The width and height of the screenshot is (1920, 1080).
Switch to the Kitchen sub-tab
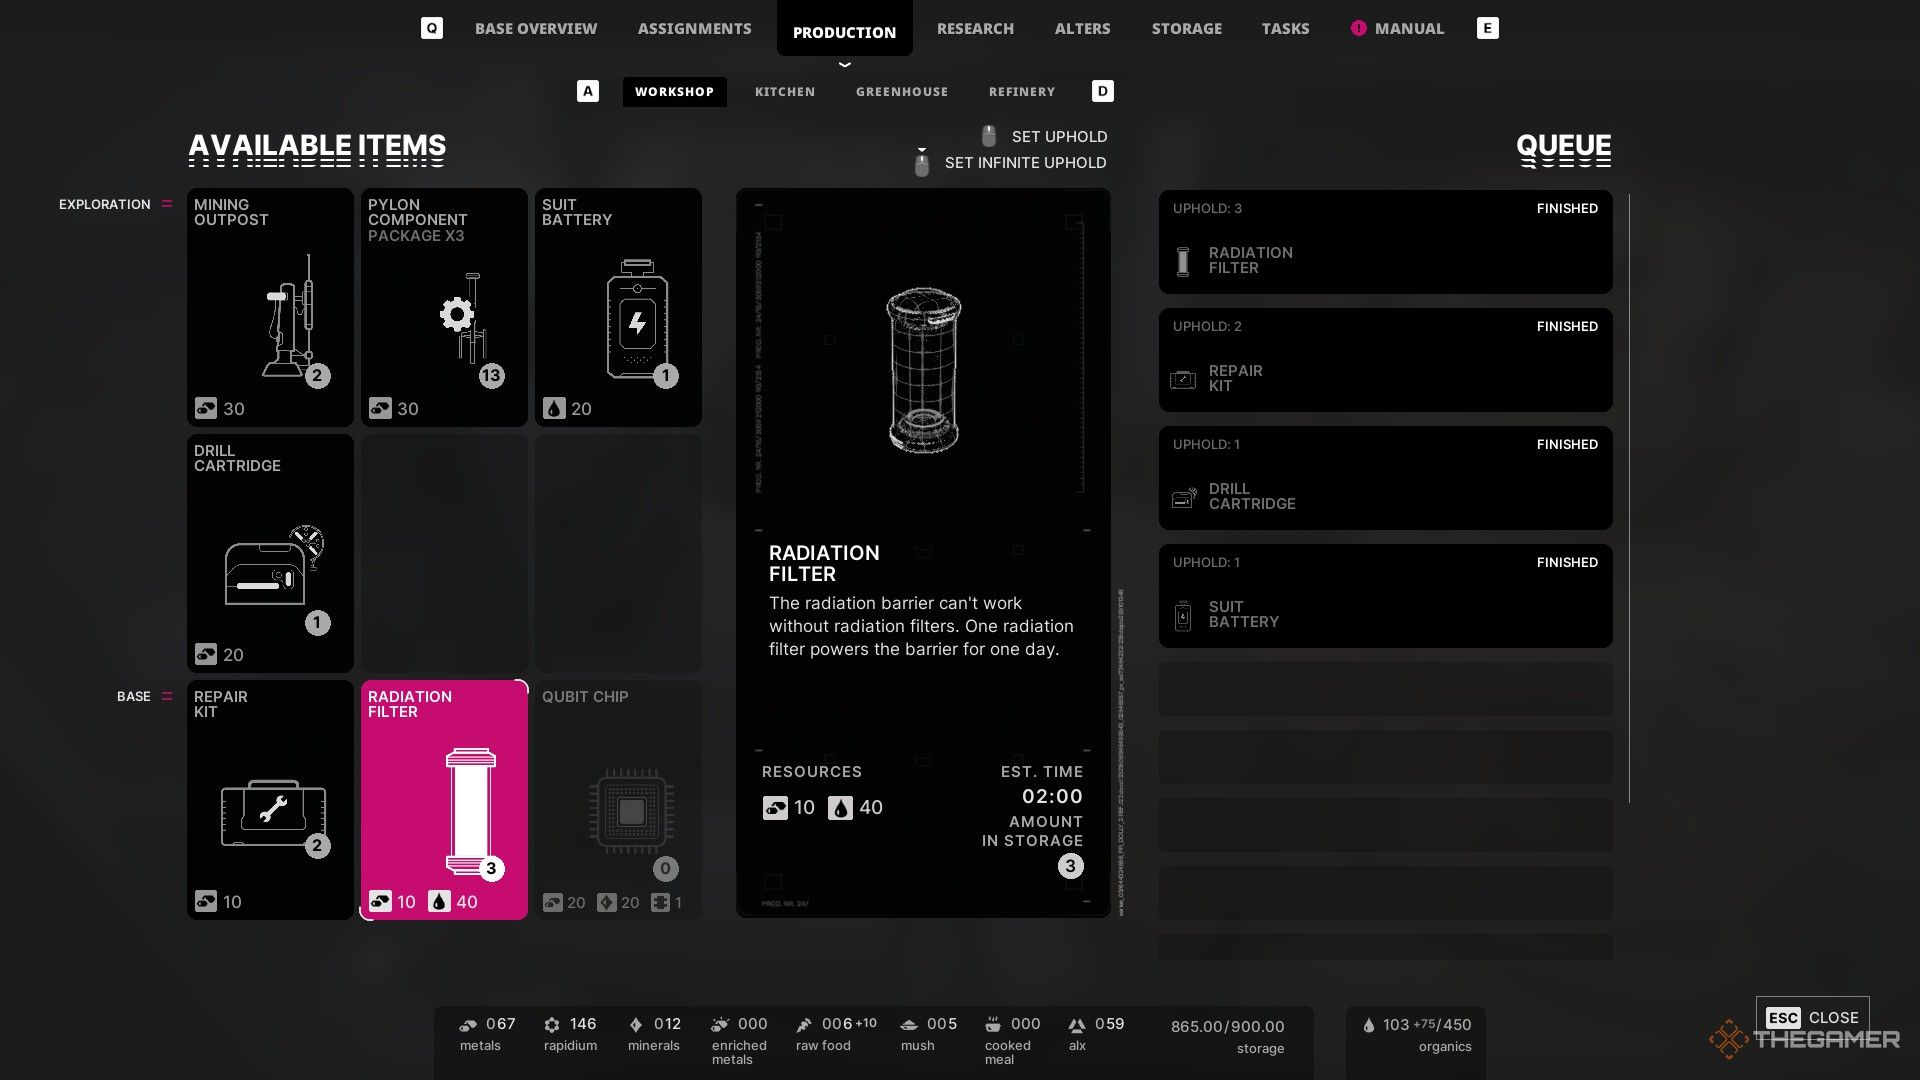pos(785,92)
